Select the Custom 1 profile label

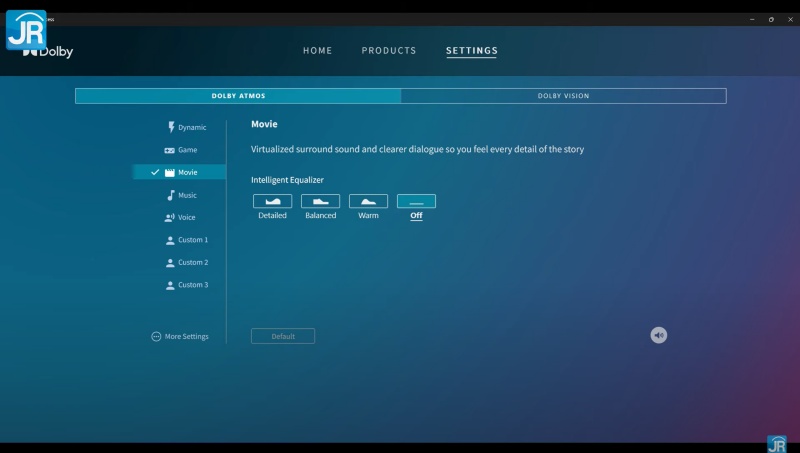point(193,240)
